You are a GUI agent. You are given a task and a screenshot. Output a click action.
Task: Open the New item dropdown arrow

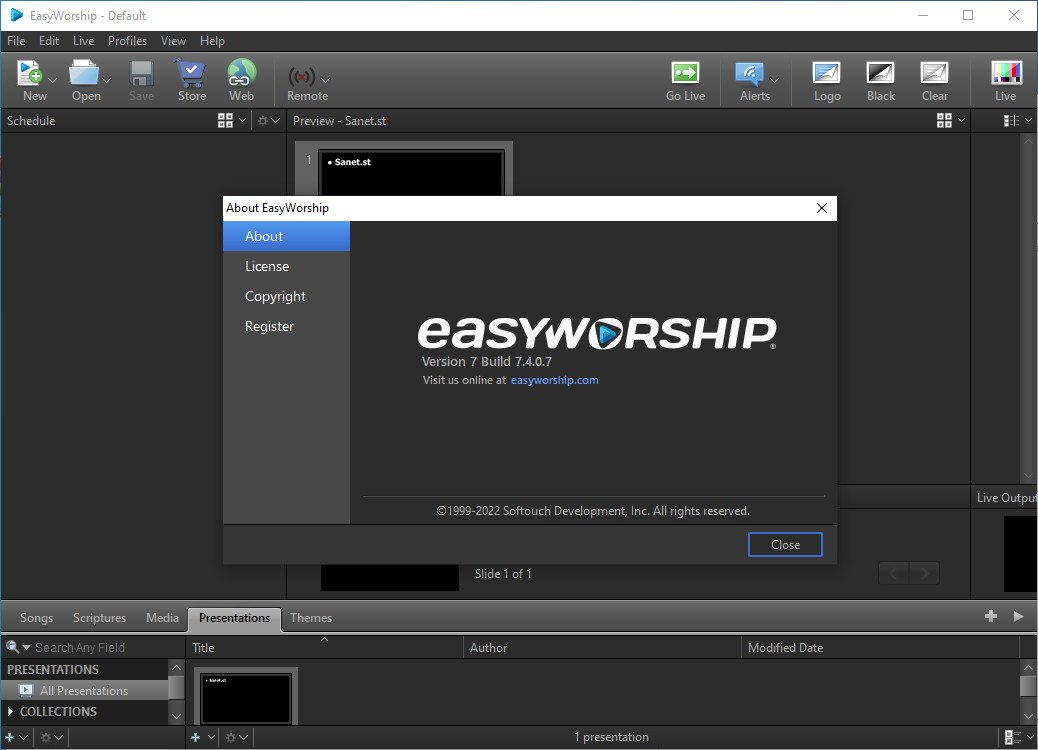pyautogui.click(x=52, y=78)
